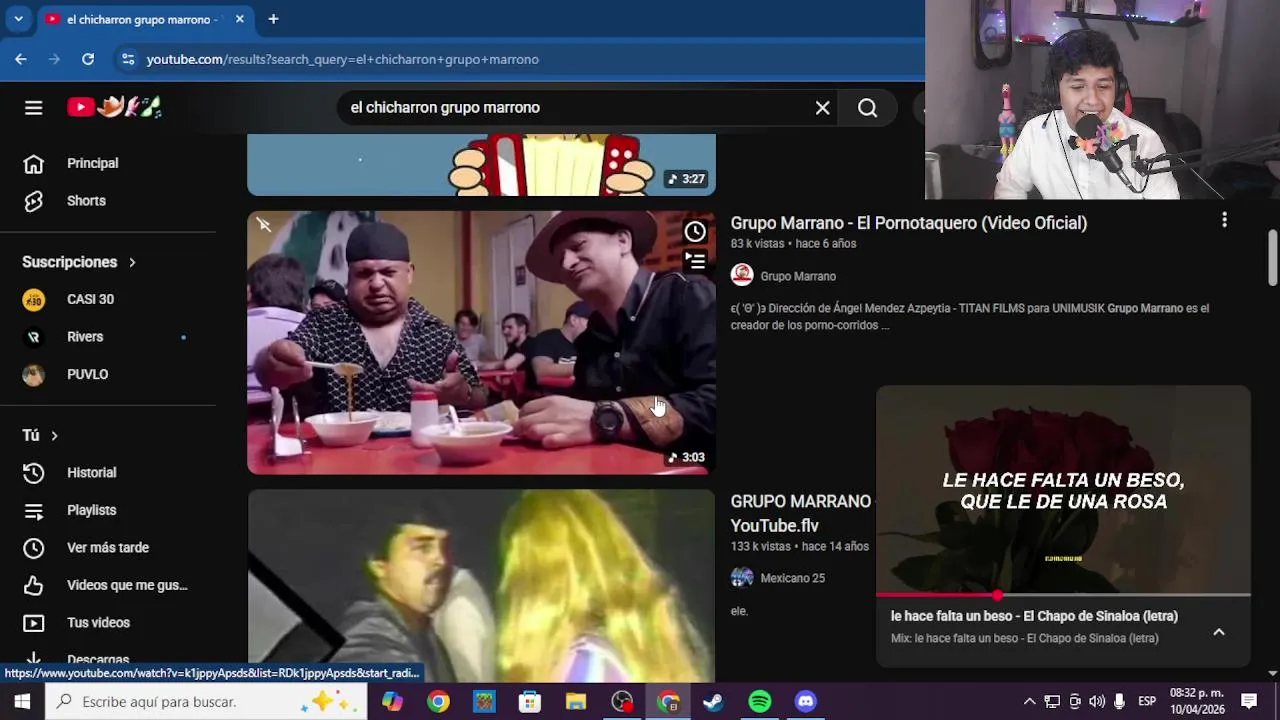The image size is (1280, 720).
Task: Click the miniplayer rose video
Action: 1063,490
